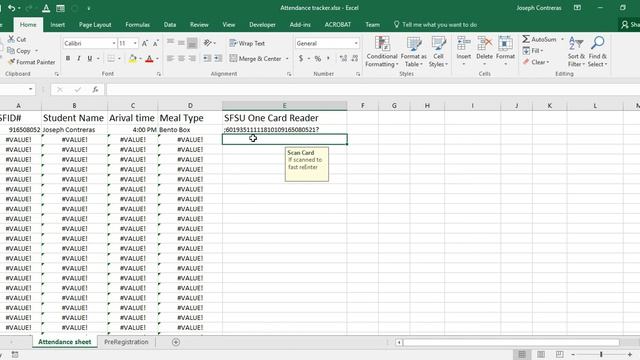Switch to the Insert ribbon tab
The height and width of the screenshot is (360, 640).
58,24
